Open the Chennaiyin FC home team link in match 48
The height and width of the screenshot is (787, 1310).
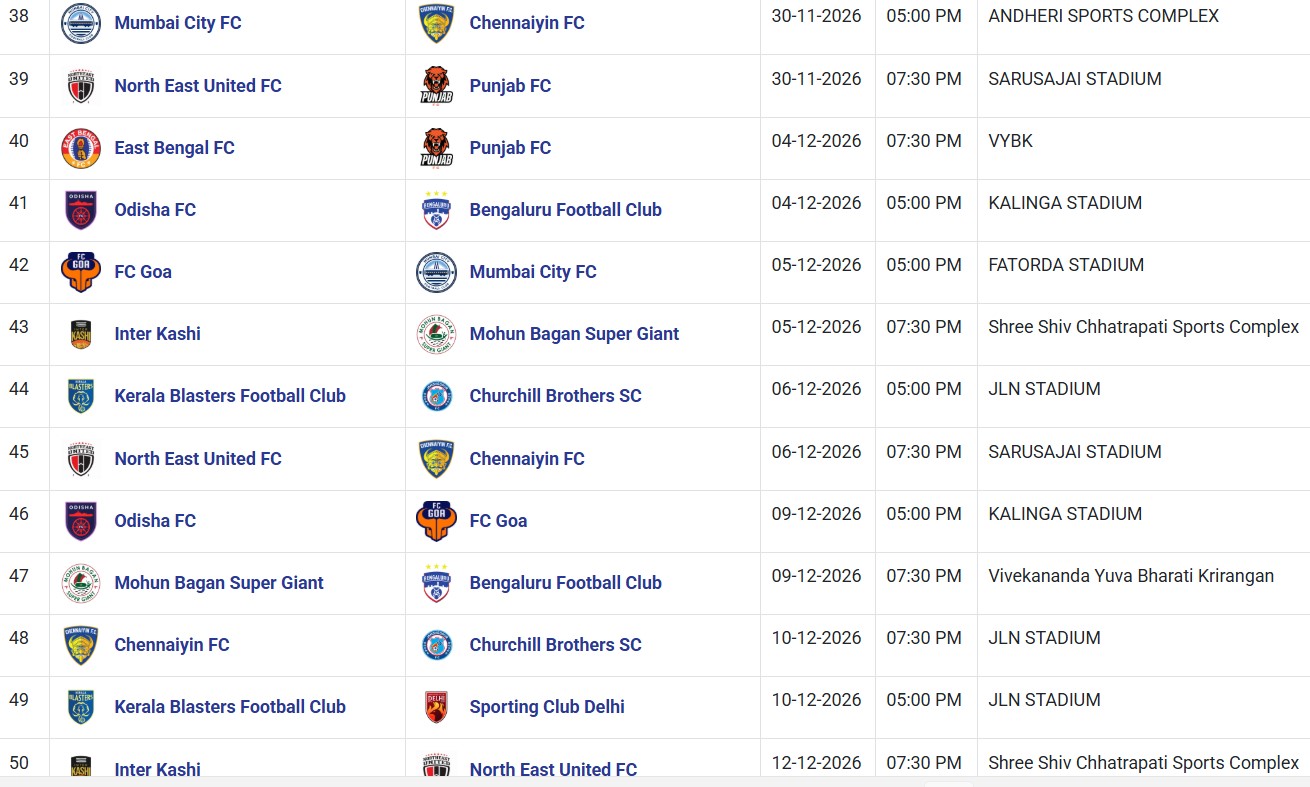pos(172,645)
